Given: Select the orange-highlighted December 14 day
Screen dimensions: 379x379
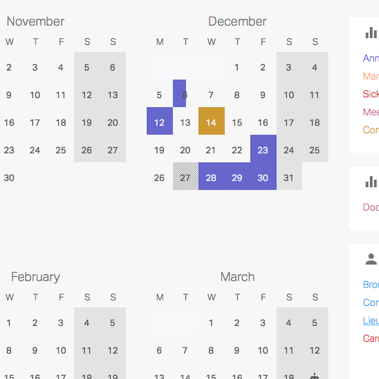Looking at the screenshot, I should pos(211,121).
